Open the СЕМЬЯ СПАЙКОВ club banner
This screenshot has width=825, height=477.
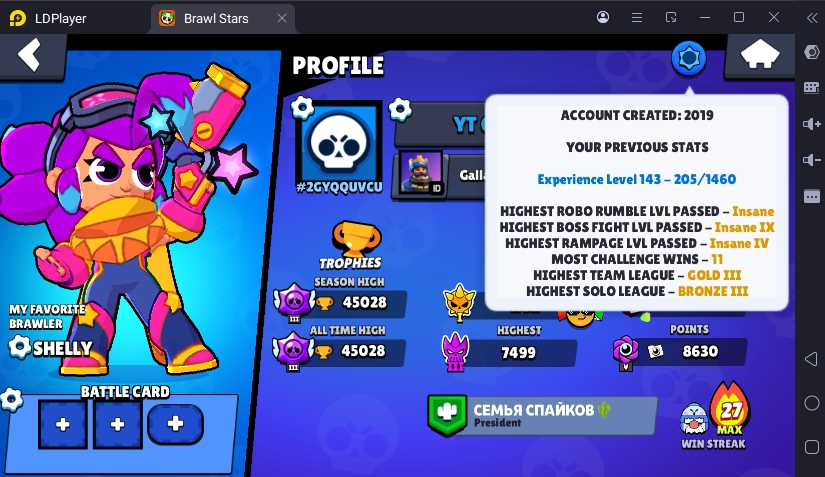[x=542, y=415]
